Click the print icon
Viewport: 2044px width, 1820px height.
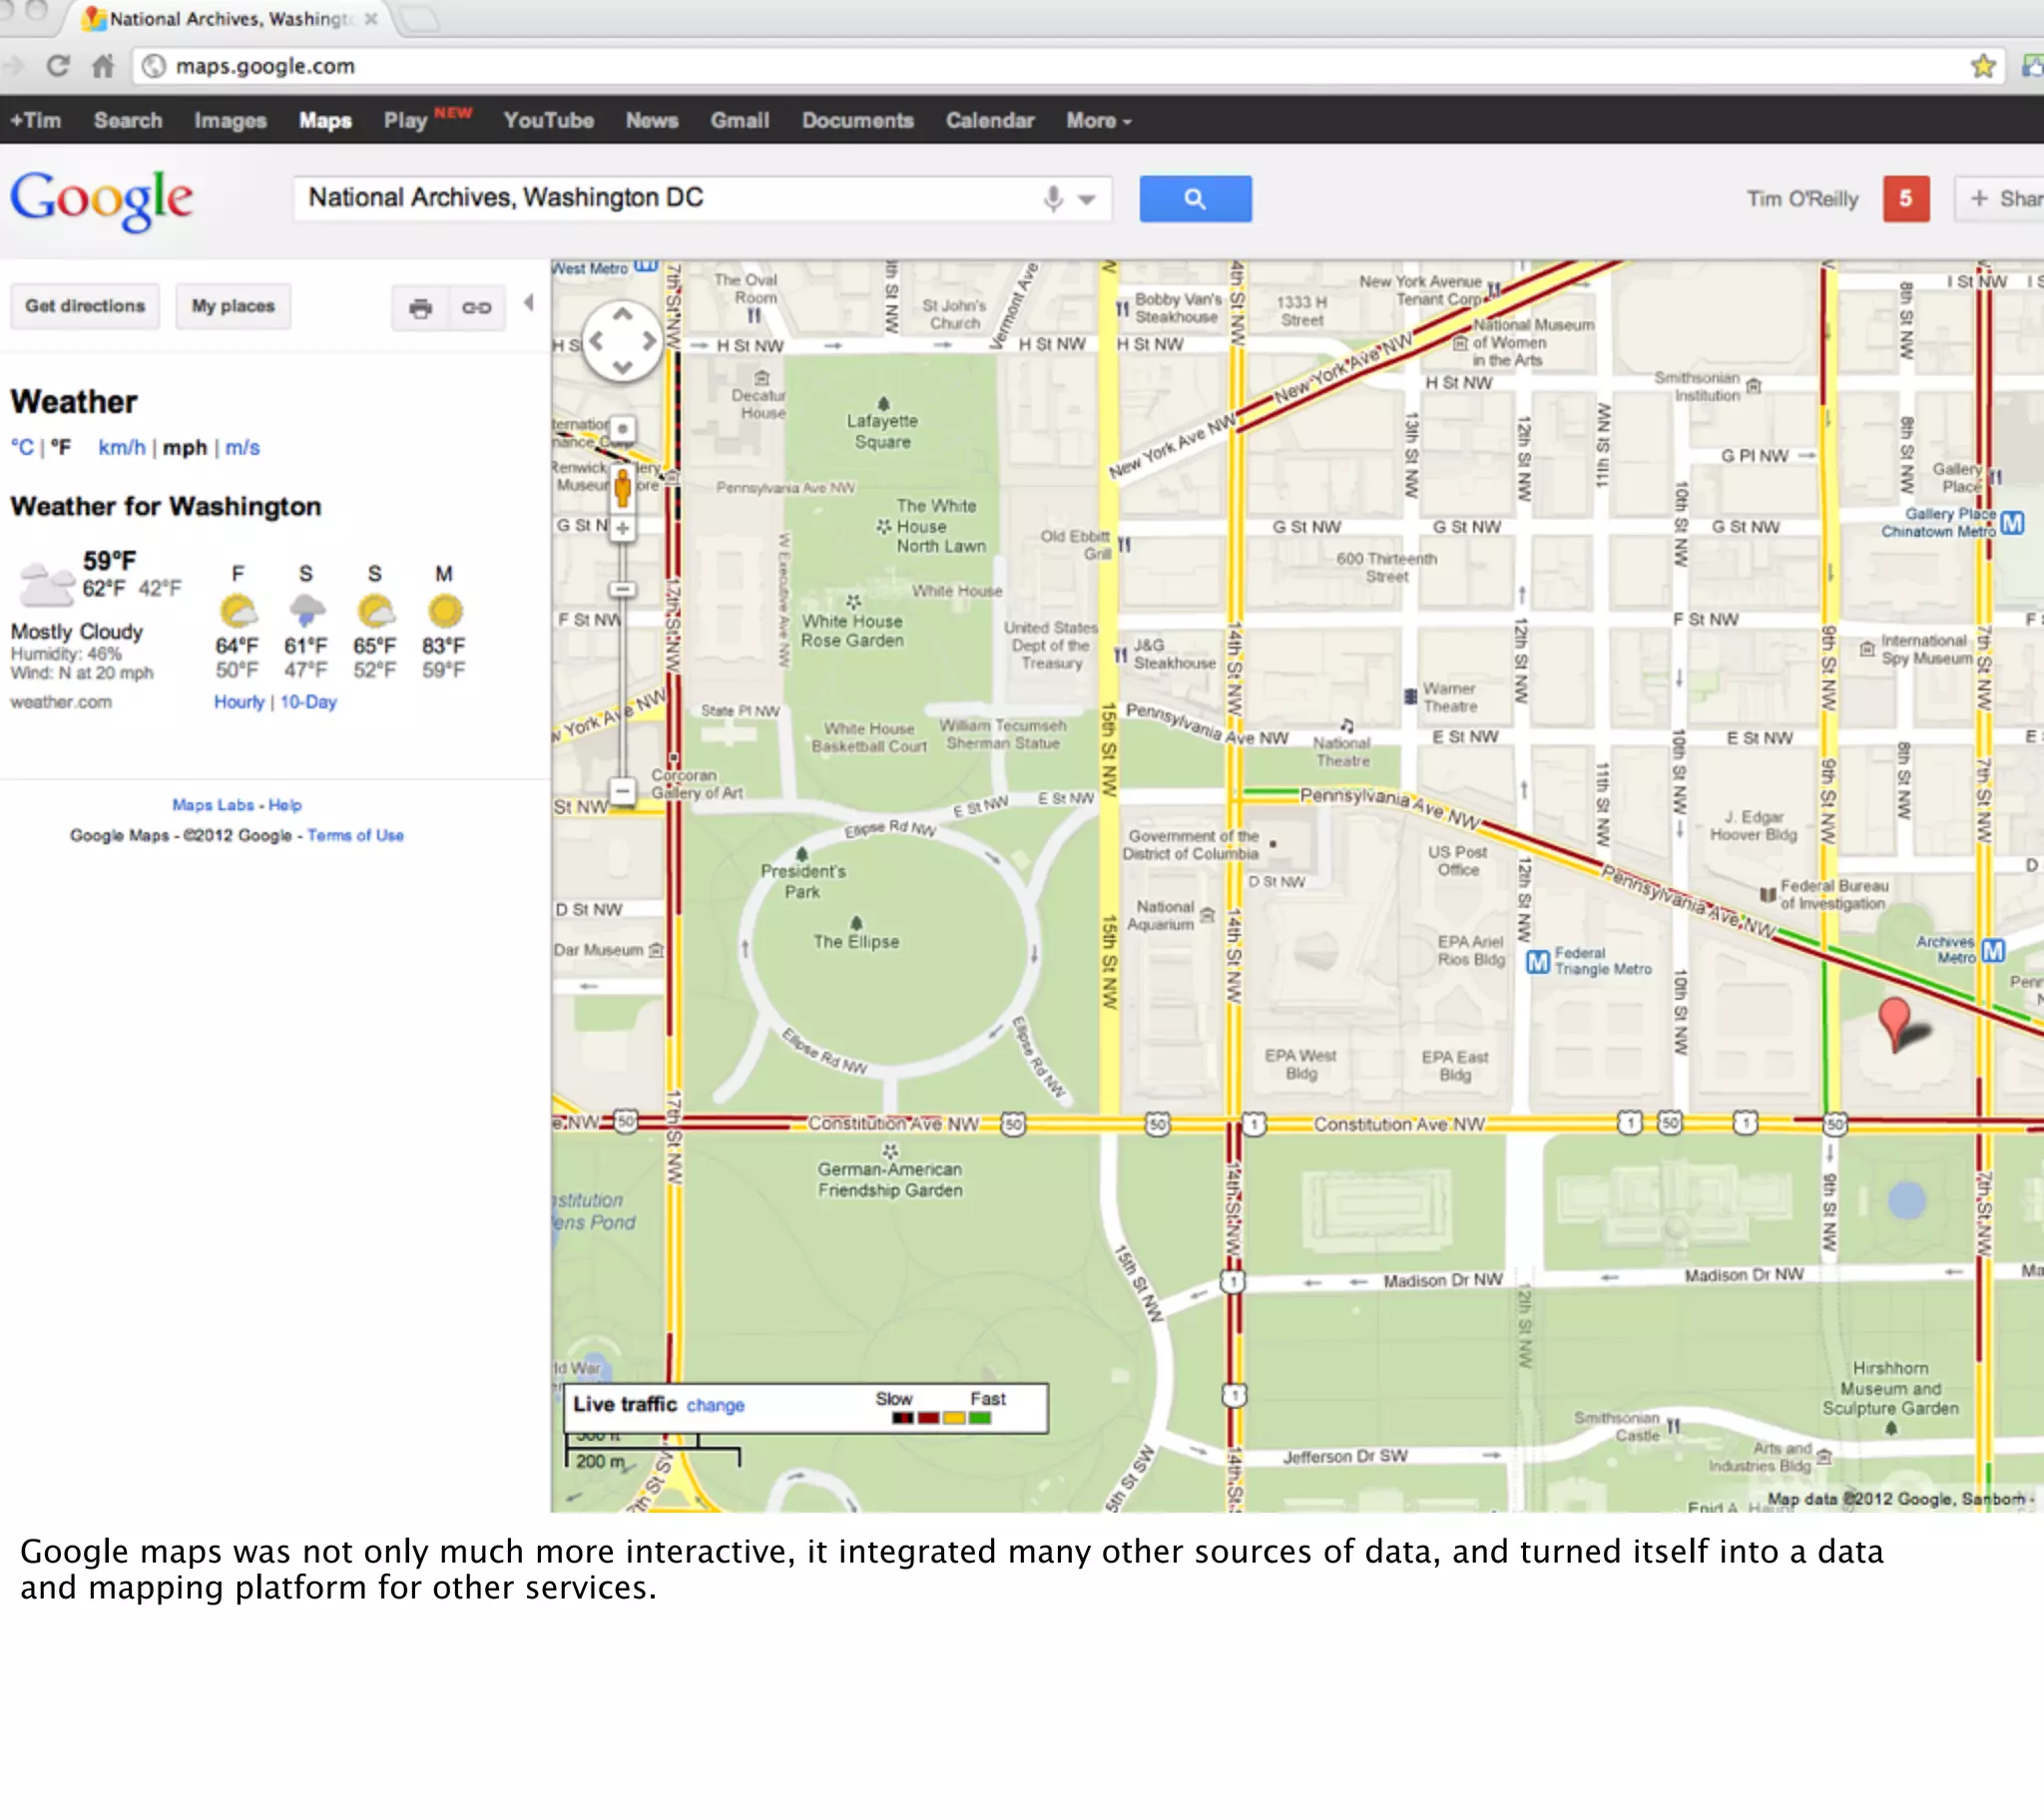(x=420, y=307)
